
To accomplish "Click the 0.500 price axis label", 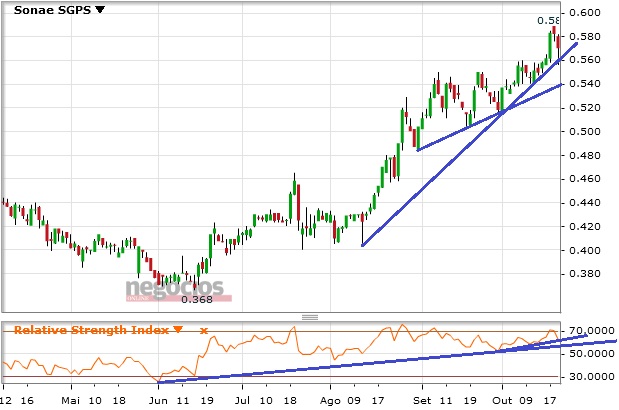I will tap(585, 131).
